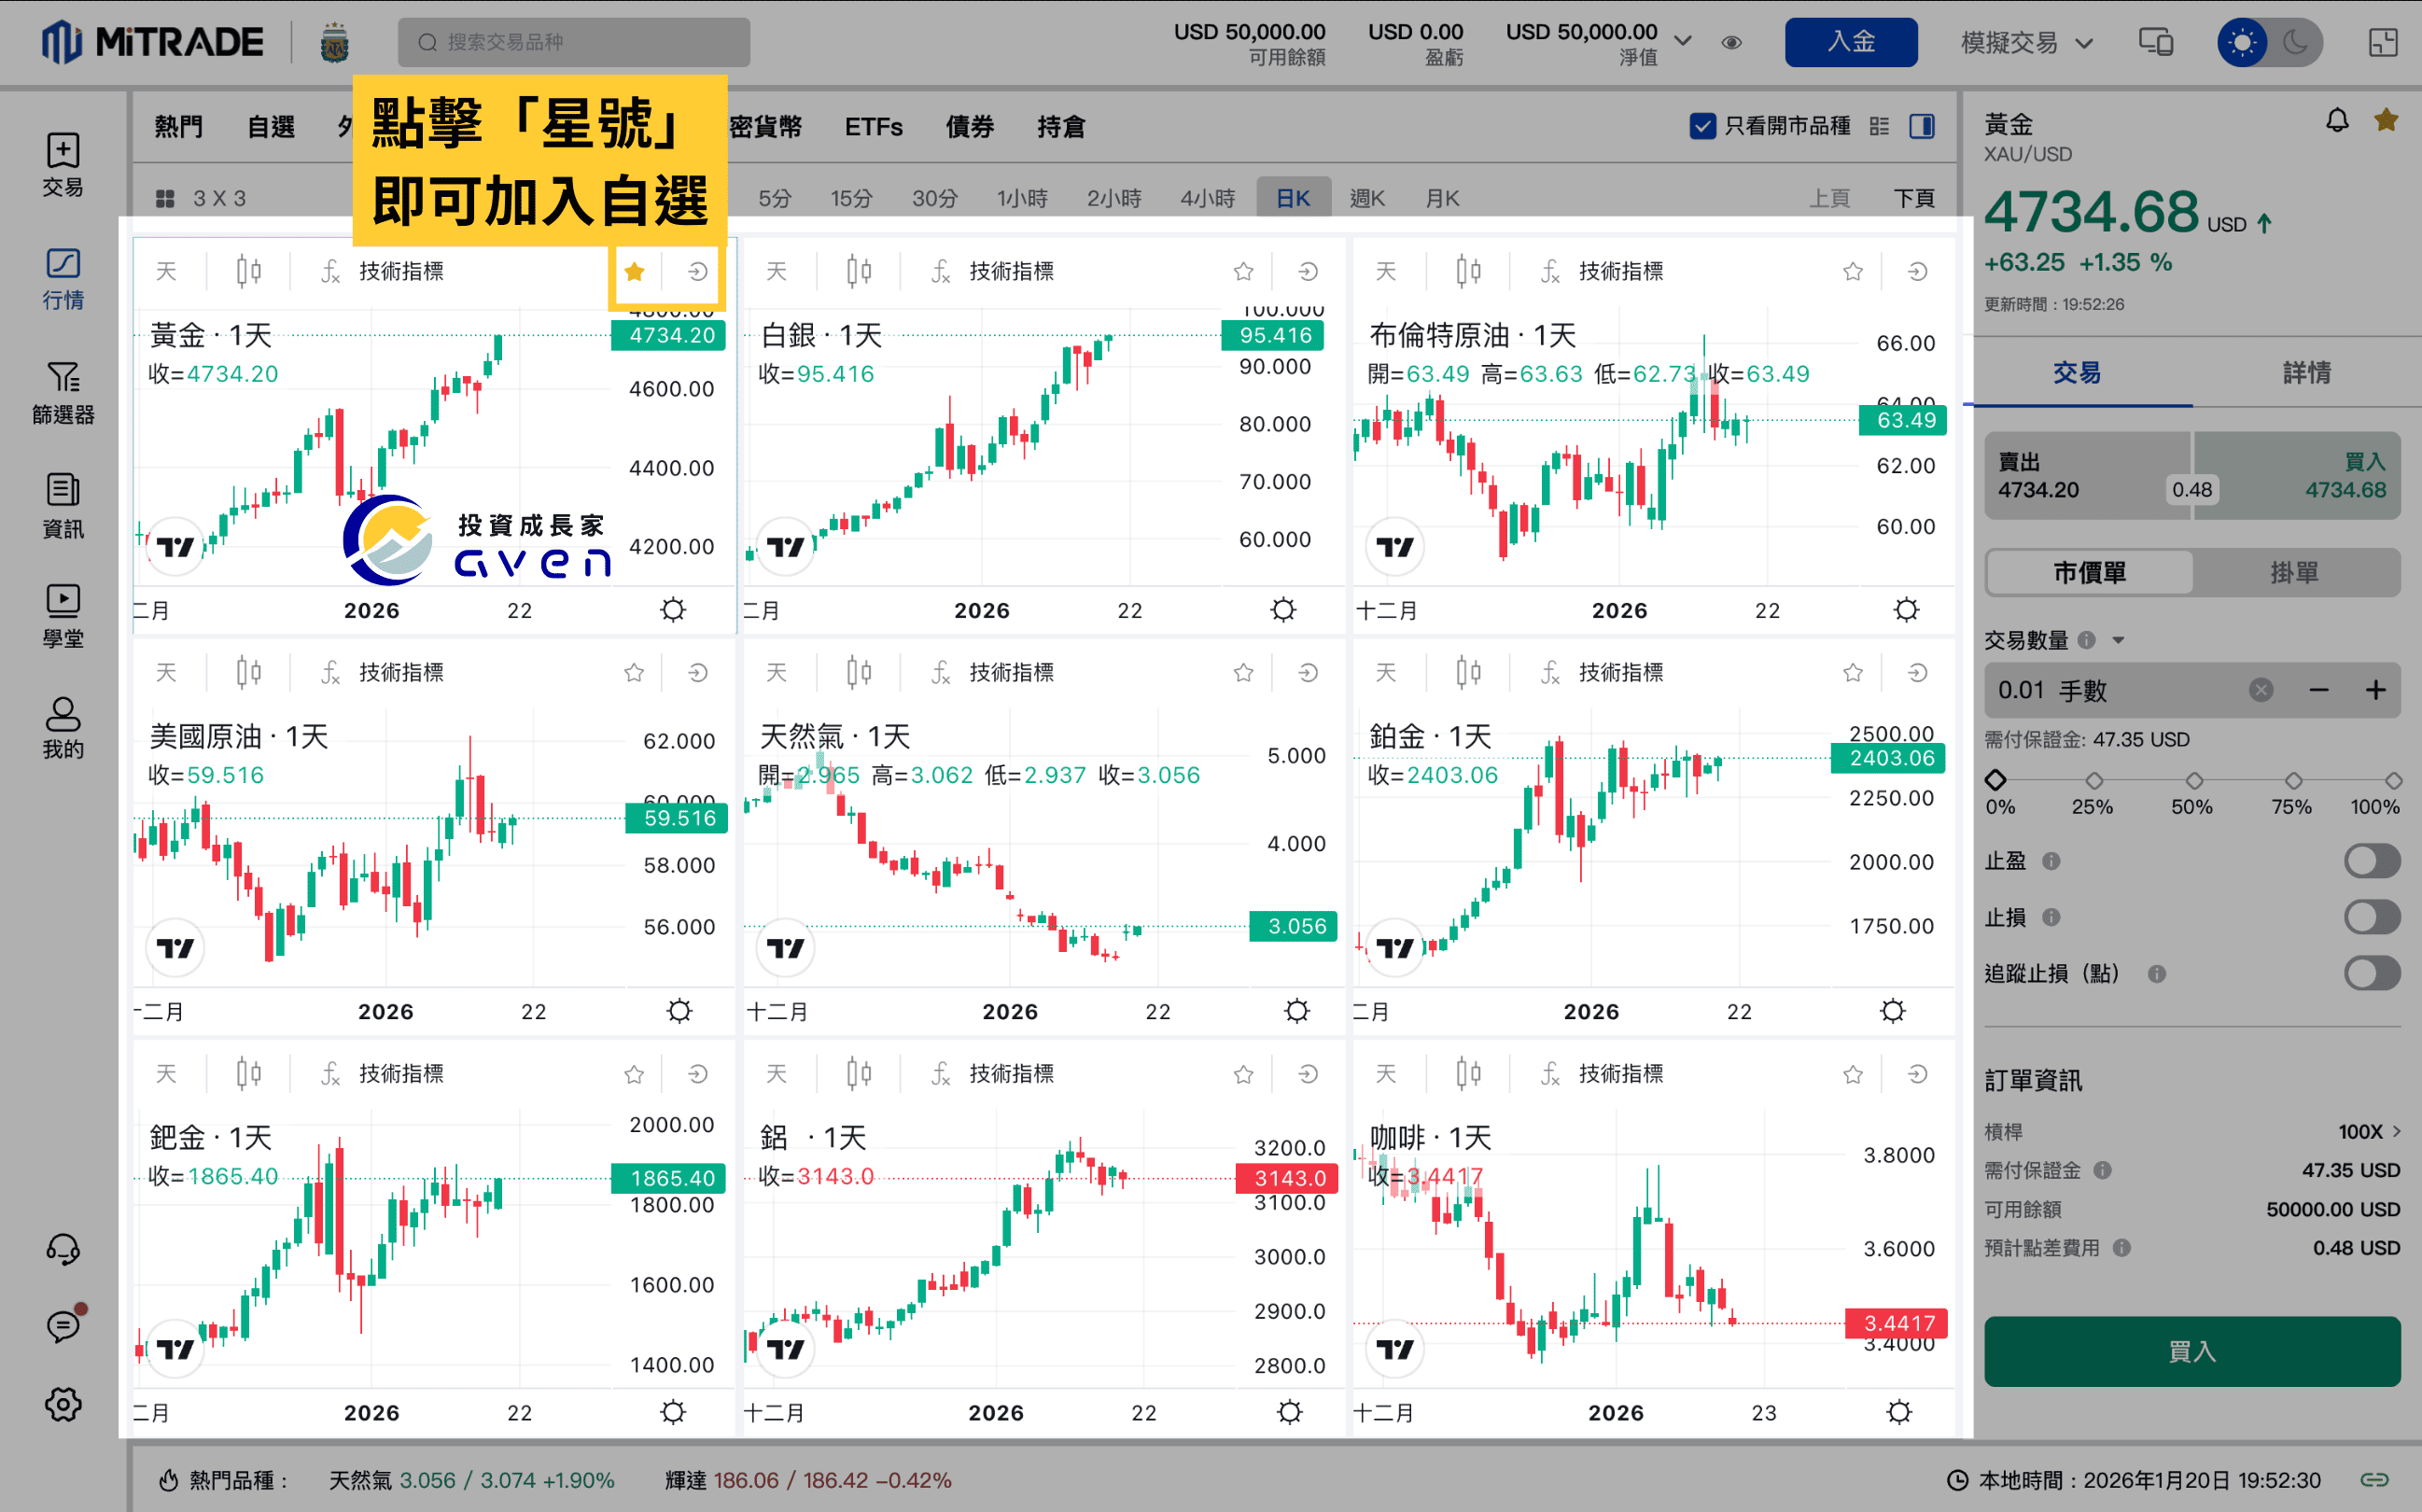Open the 交易數量 quantity dropdown
This screenshot has width=2422, height=1512.
click(x=2120, y=640)
